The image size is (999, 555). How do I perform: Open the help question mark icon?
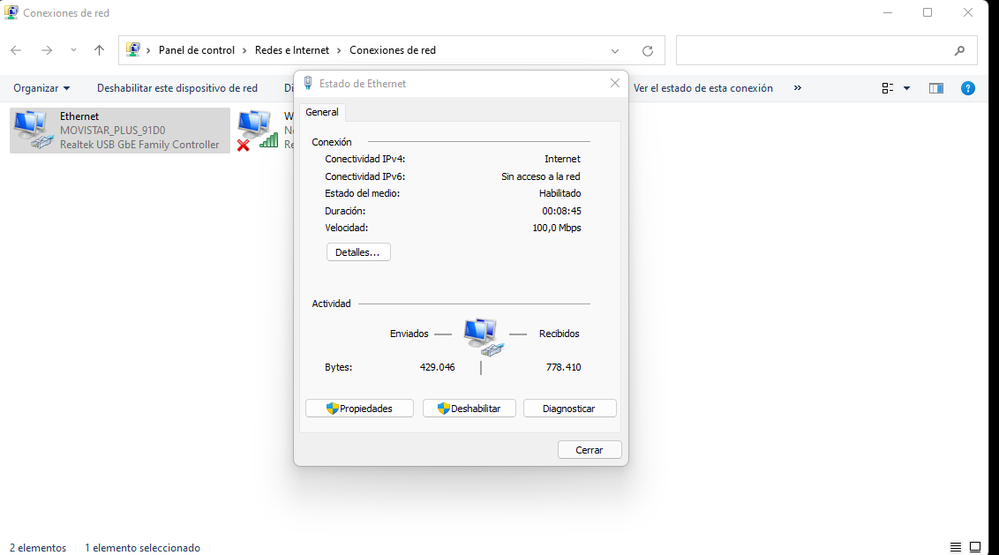(x=967, y=88)
